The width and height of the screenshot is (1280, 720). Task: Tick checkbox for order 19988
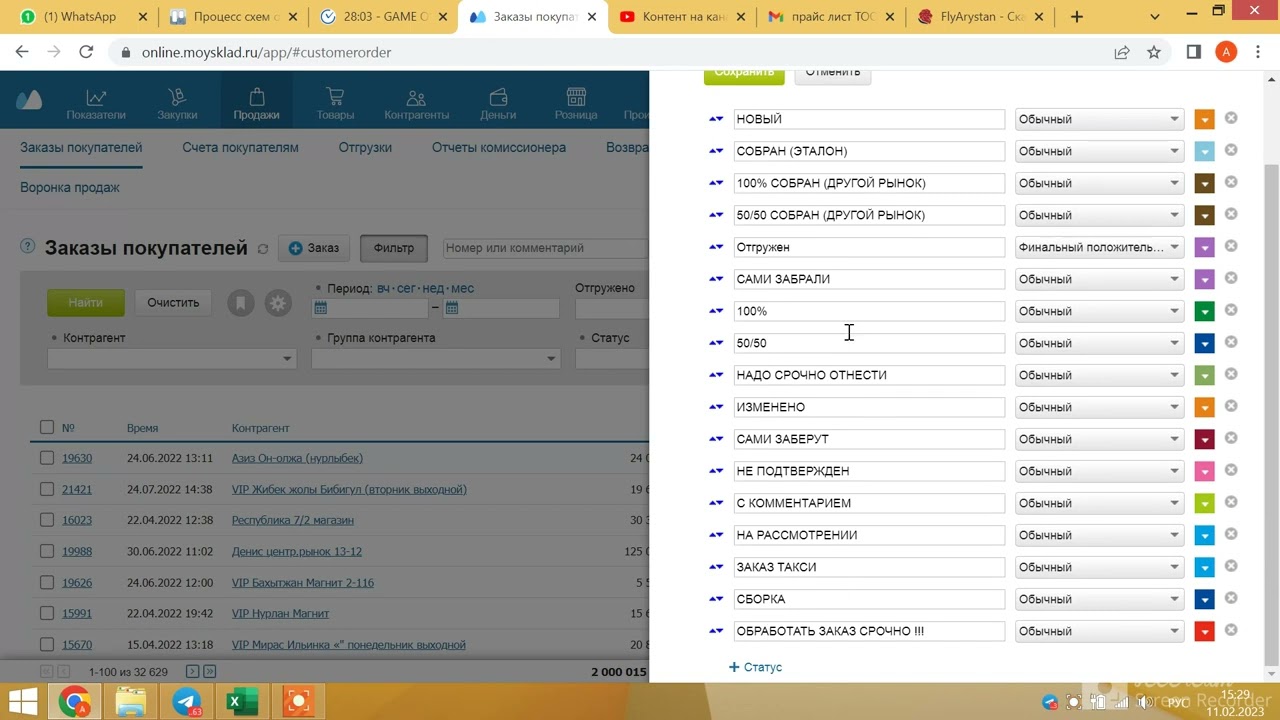tap(47, 551)
